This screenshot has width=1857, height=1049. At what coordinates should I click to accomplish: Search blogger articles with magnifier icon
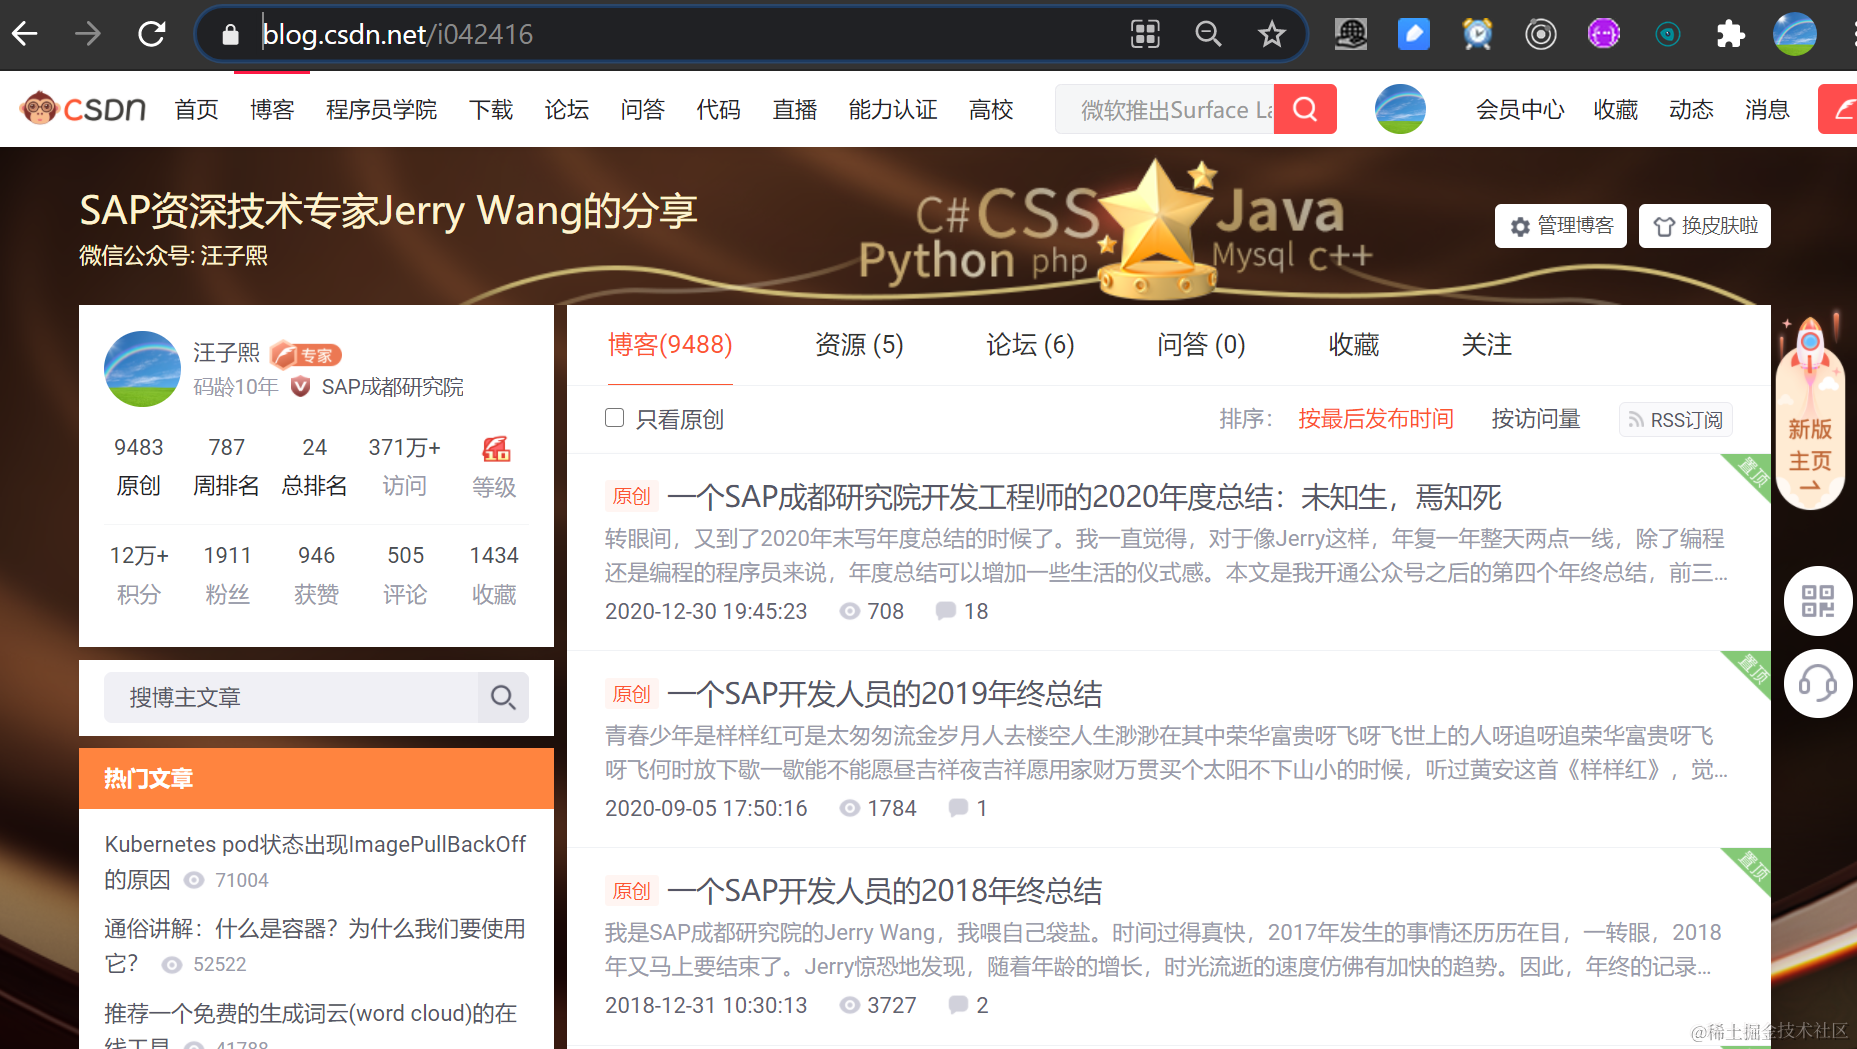503,697
